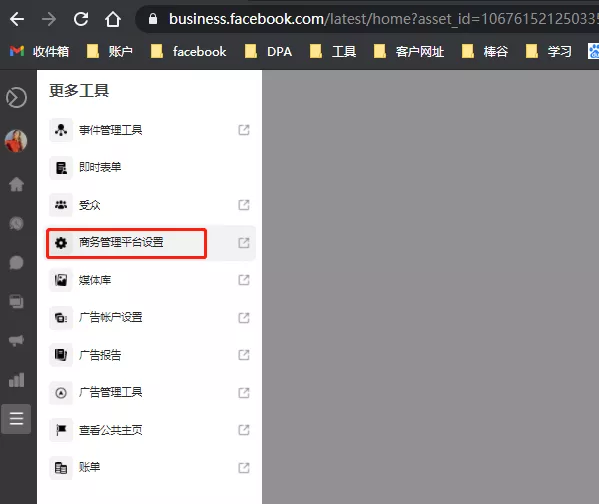Open the facebook bookmarks folder
Screen dimensions: 599x504
coord(189,51)
